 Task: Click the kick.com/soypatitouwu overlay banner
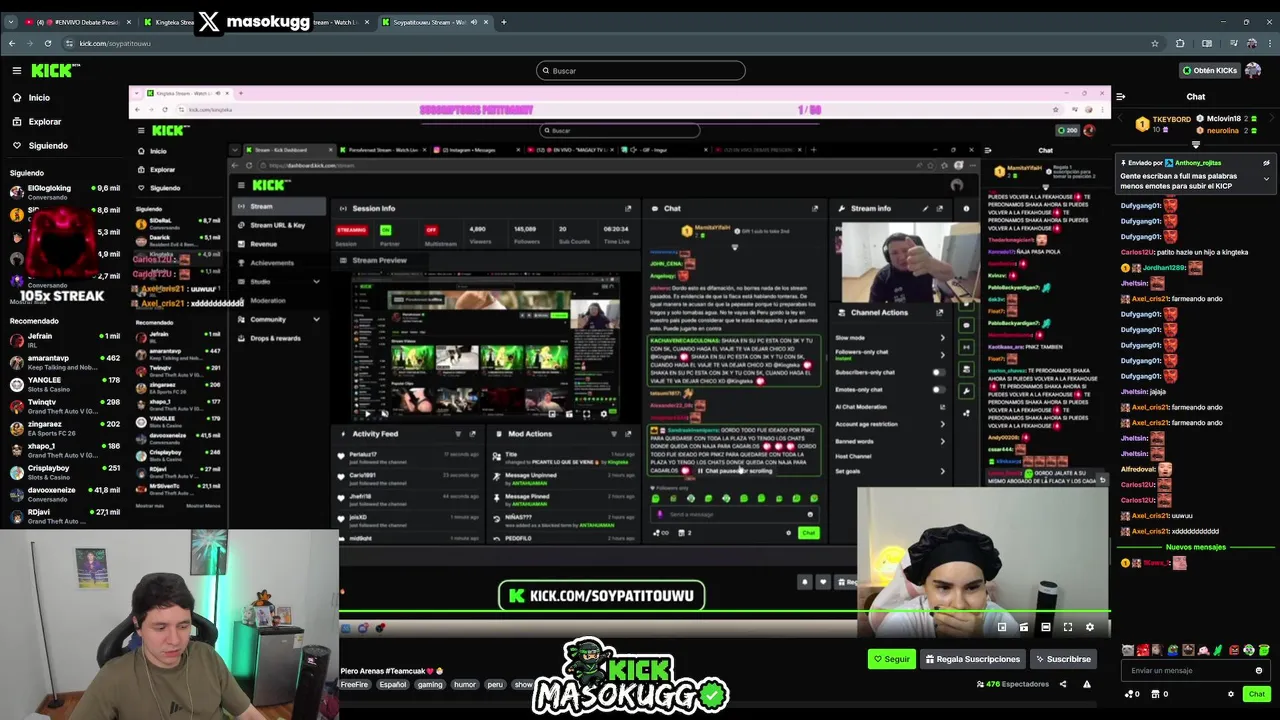point(602,596)
